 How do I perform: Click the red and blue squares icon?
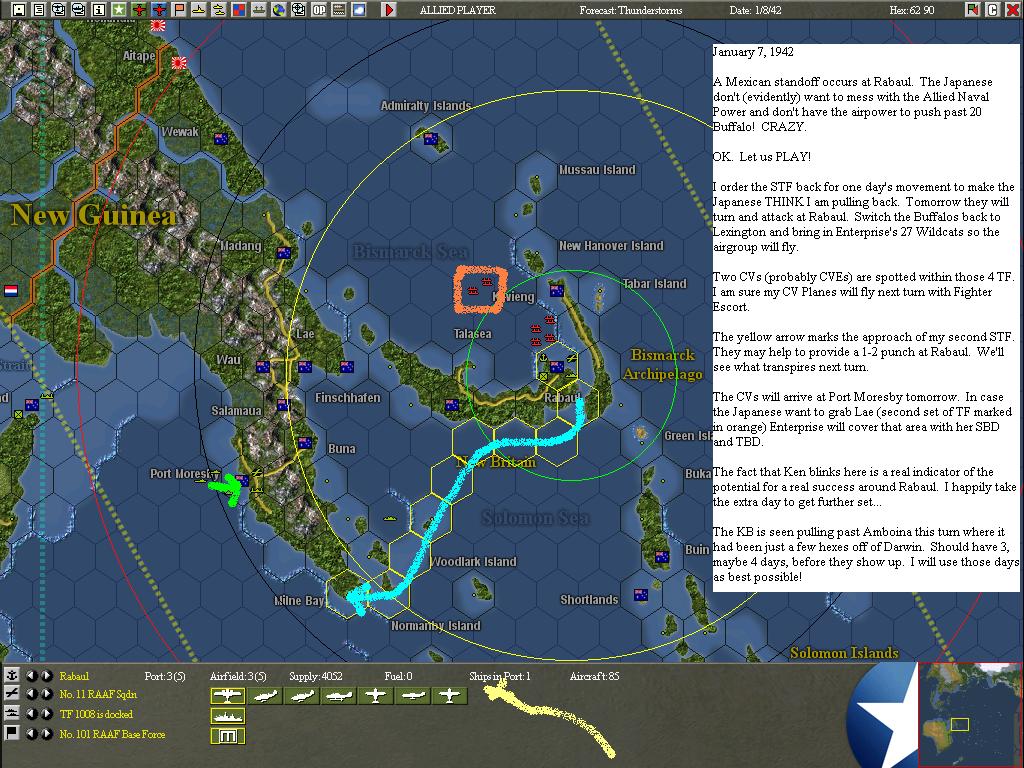[239, 10]
